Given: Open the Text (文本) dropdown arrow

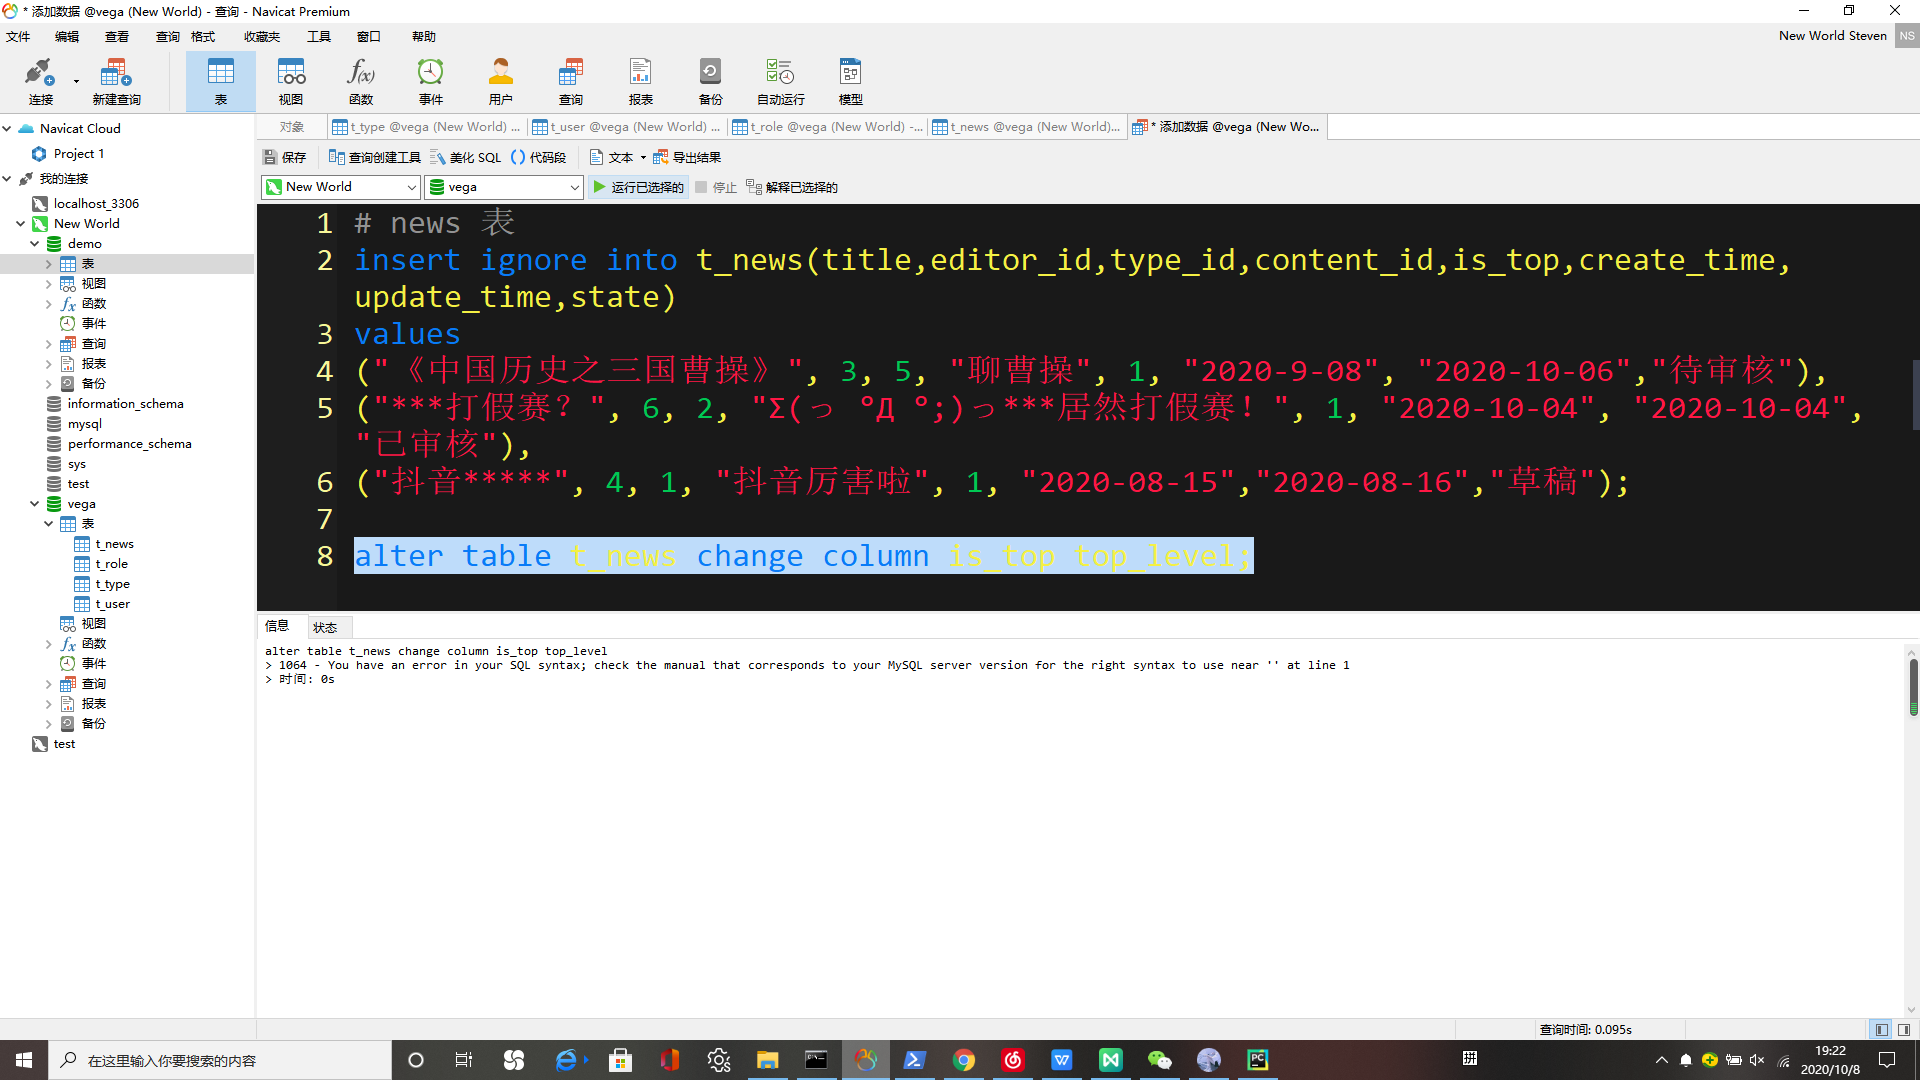Looking at the screenshot, I should click(643, 157).
